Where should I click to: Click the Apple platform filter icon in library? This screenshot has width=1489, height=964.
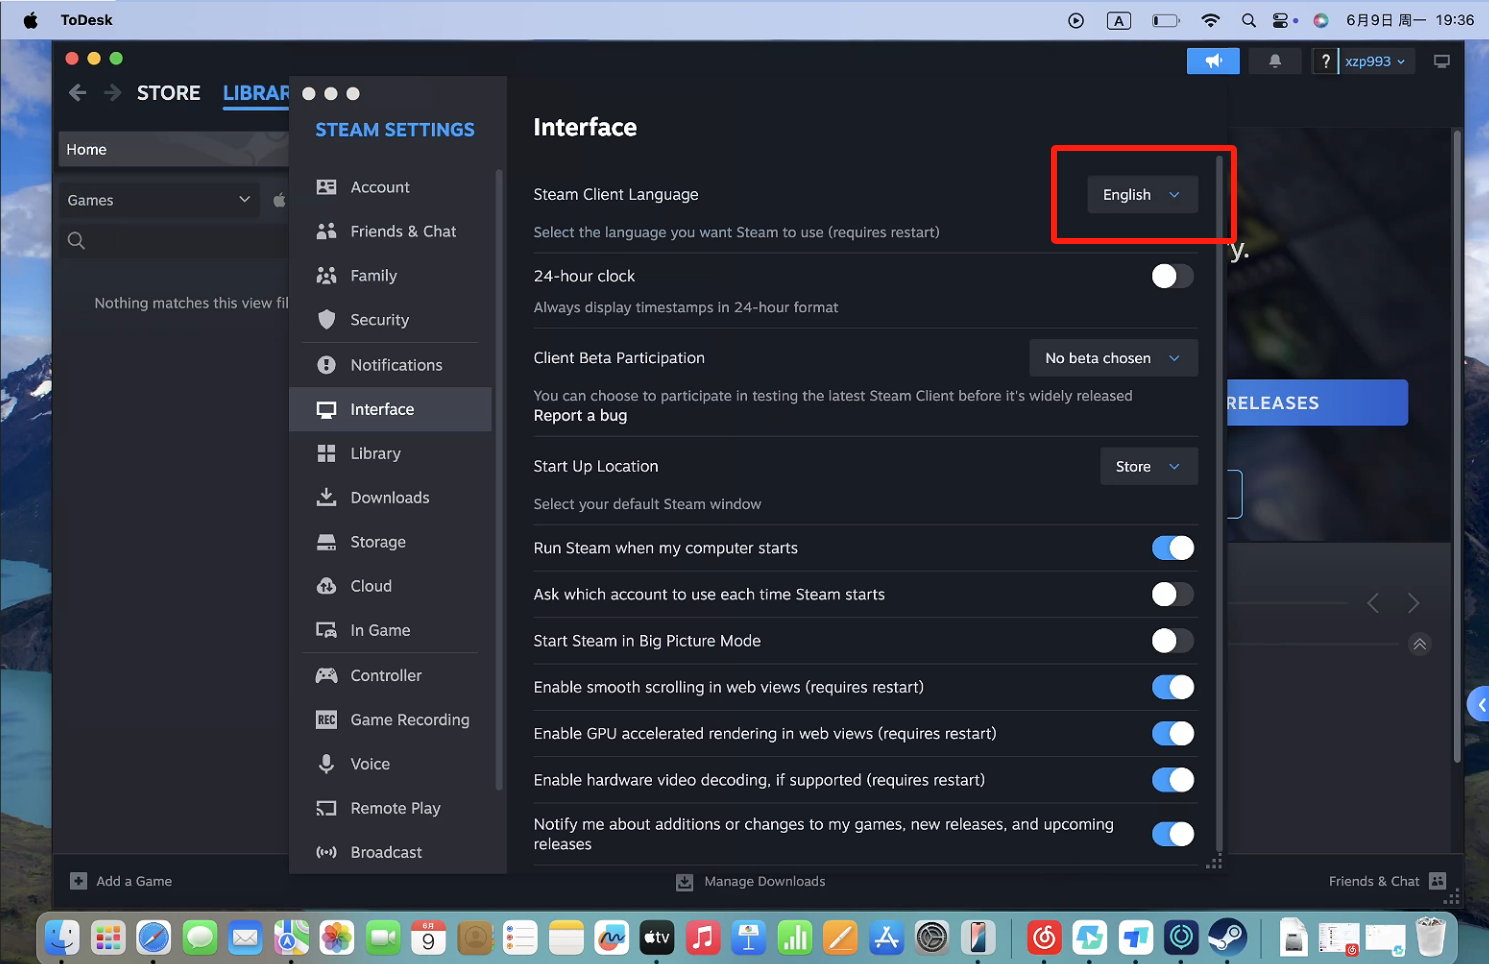pos(279,200)
